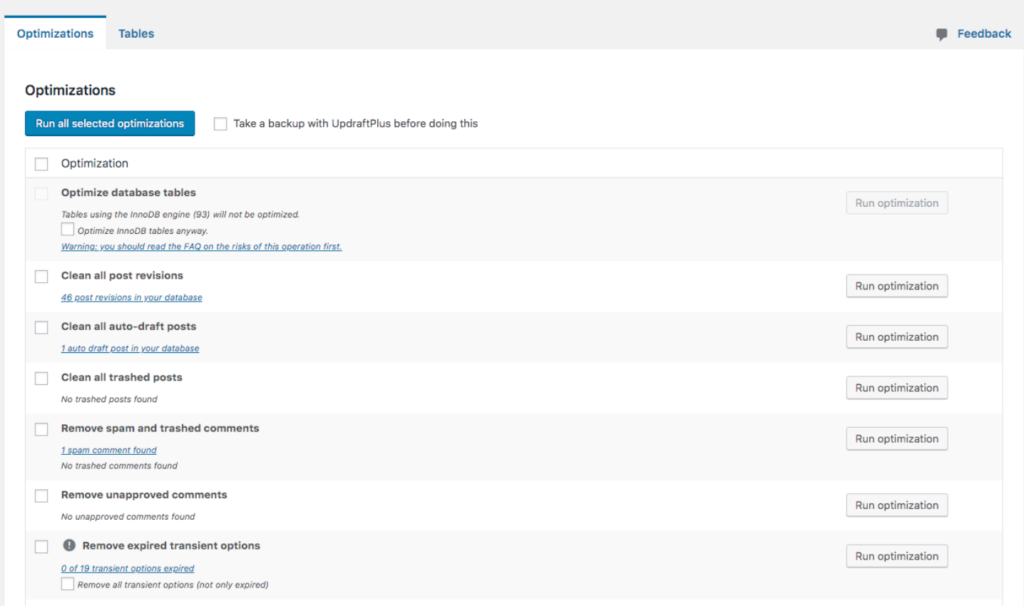
Task: Enable backup with UpdraftPlus checkbox
Action: [x=220, y=124]
